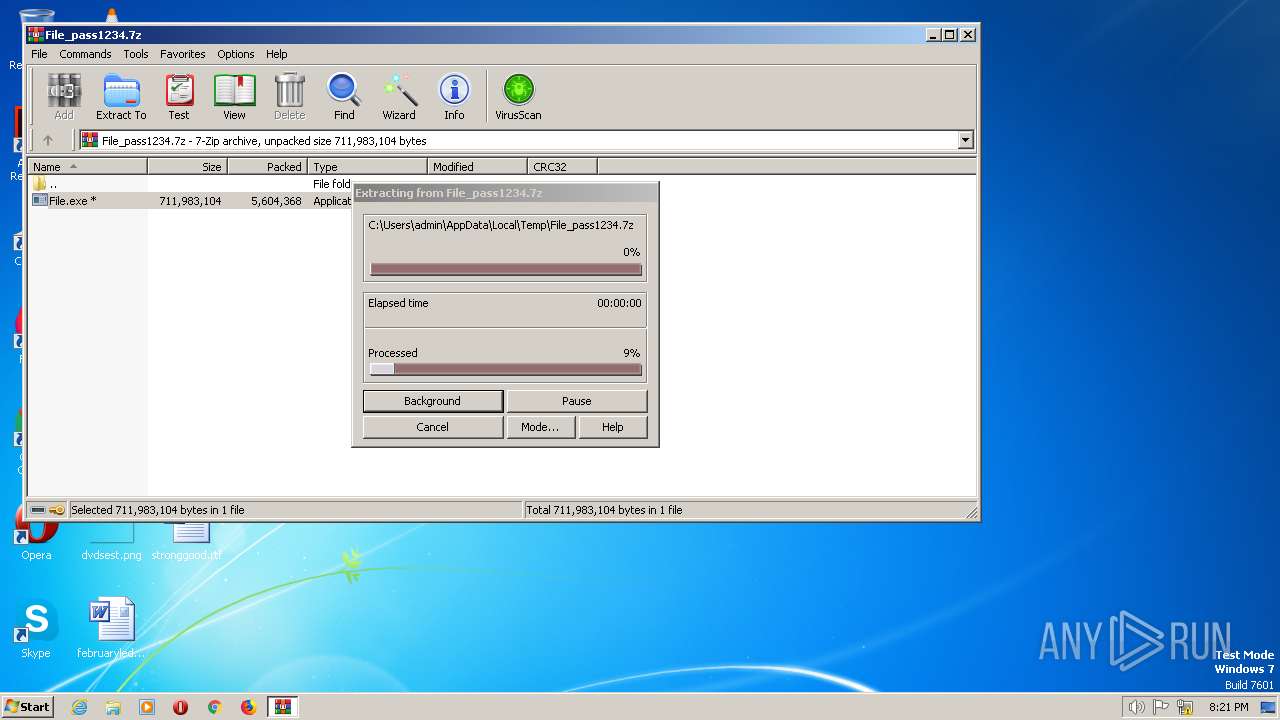This screenshot has height=720, width=1280.
Task: Click the Processed progress bar
Action: (x=505, y=369)
